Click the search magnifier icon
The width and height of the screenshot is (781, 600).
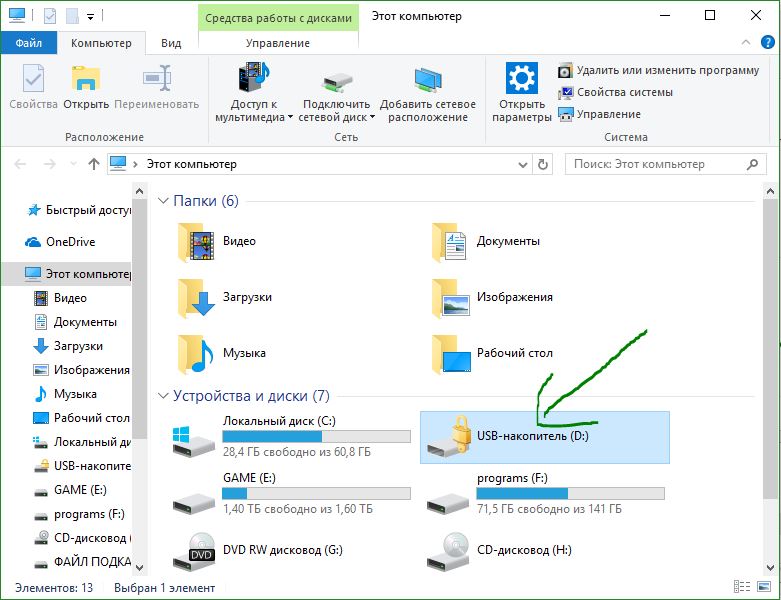pyautogui.click(x=752, y=164)
